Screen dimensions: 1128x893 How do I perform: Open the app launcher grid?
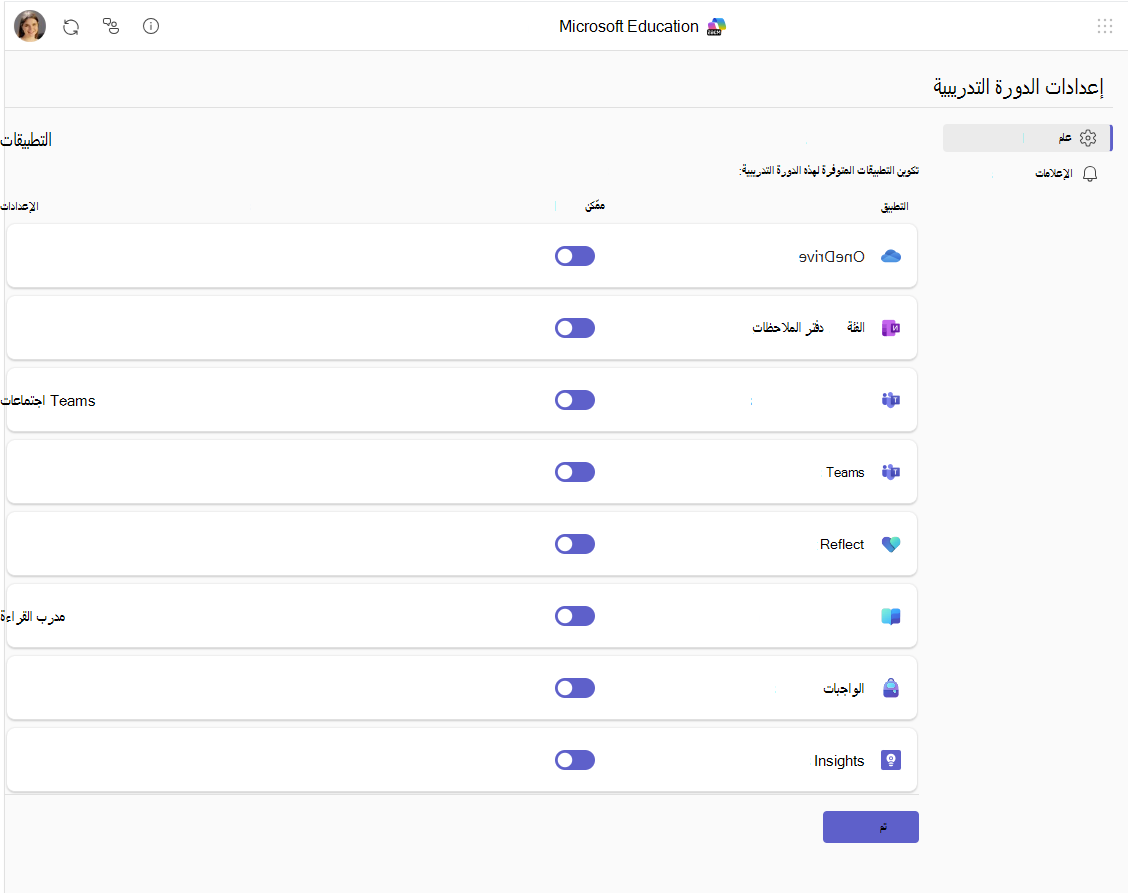tap(1104, 27)
